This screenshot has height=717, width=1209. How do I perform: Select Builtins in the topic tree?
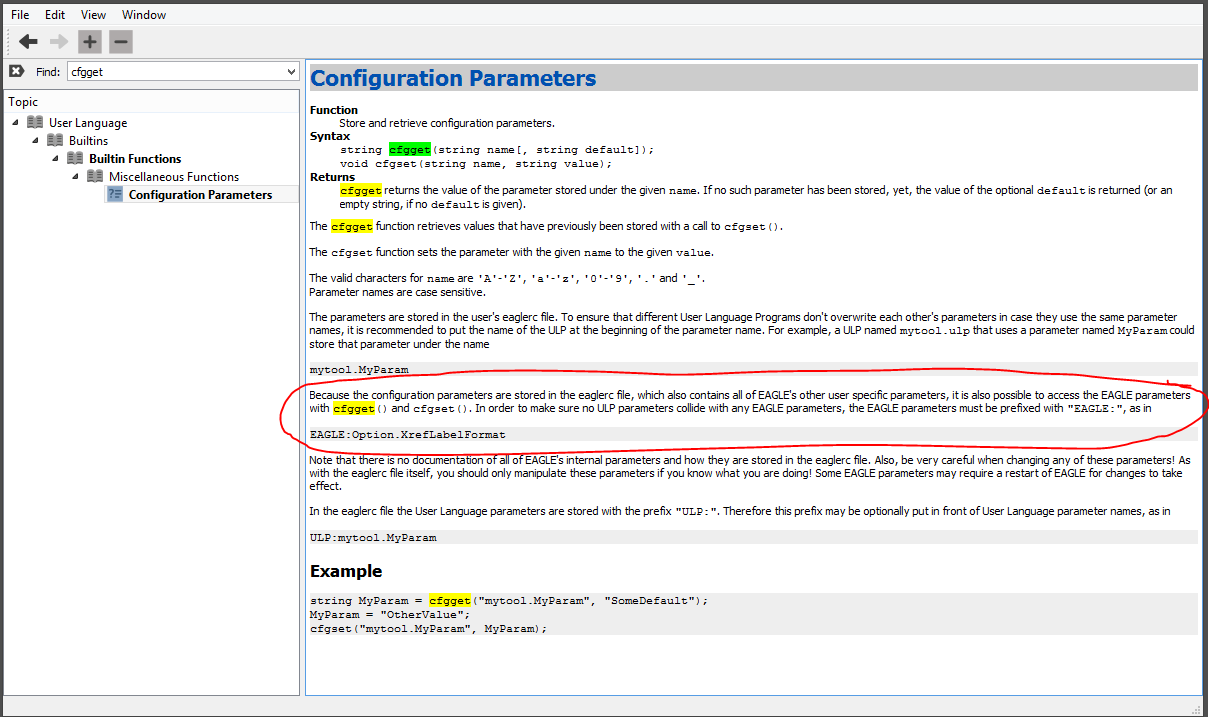click(x=88, y=141)
